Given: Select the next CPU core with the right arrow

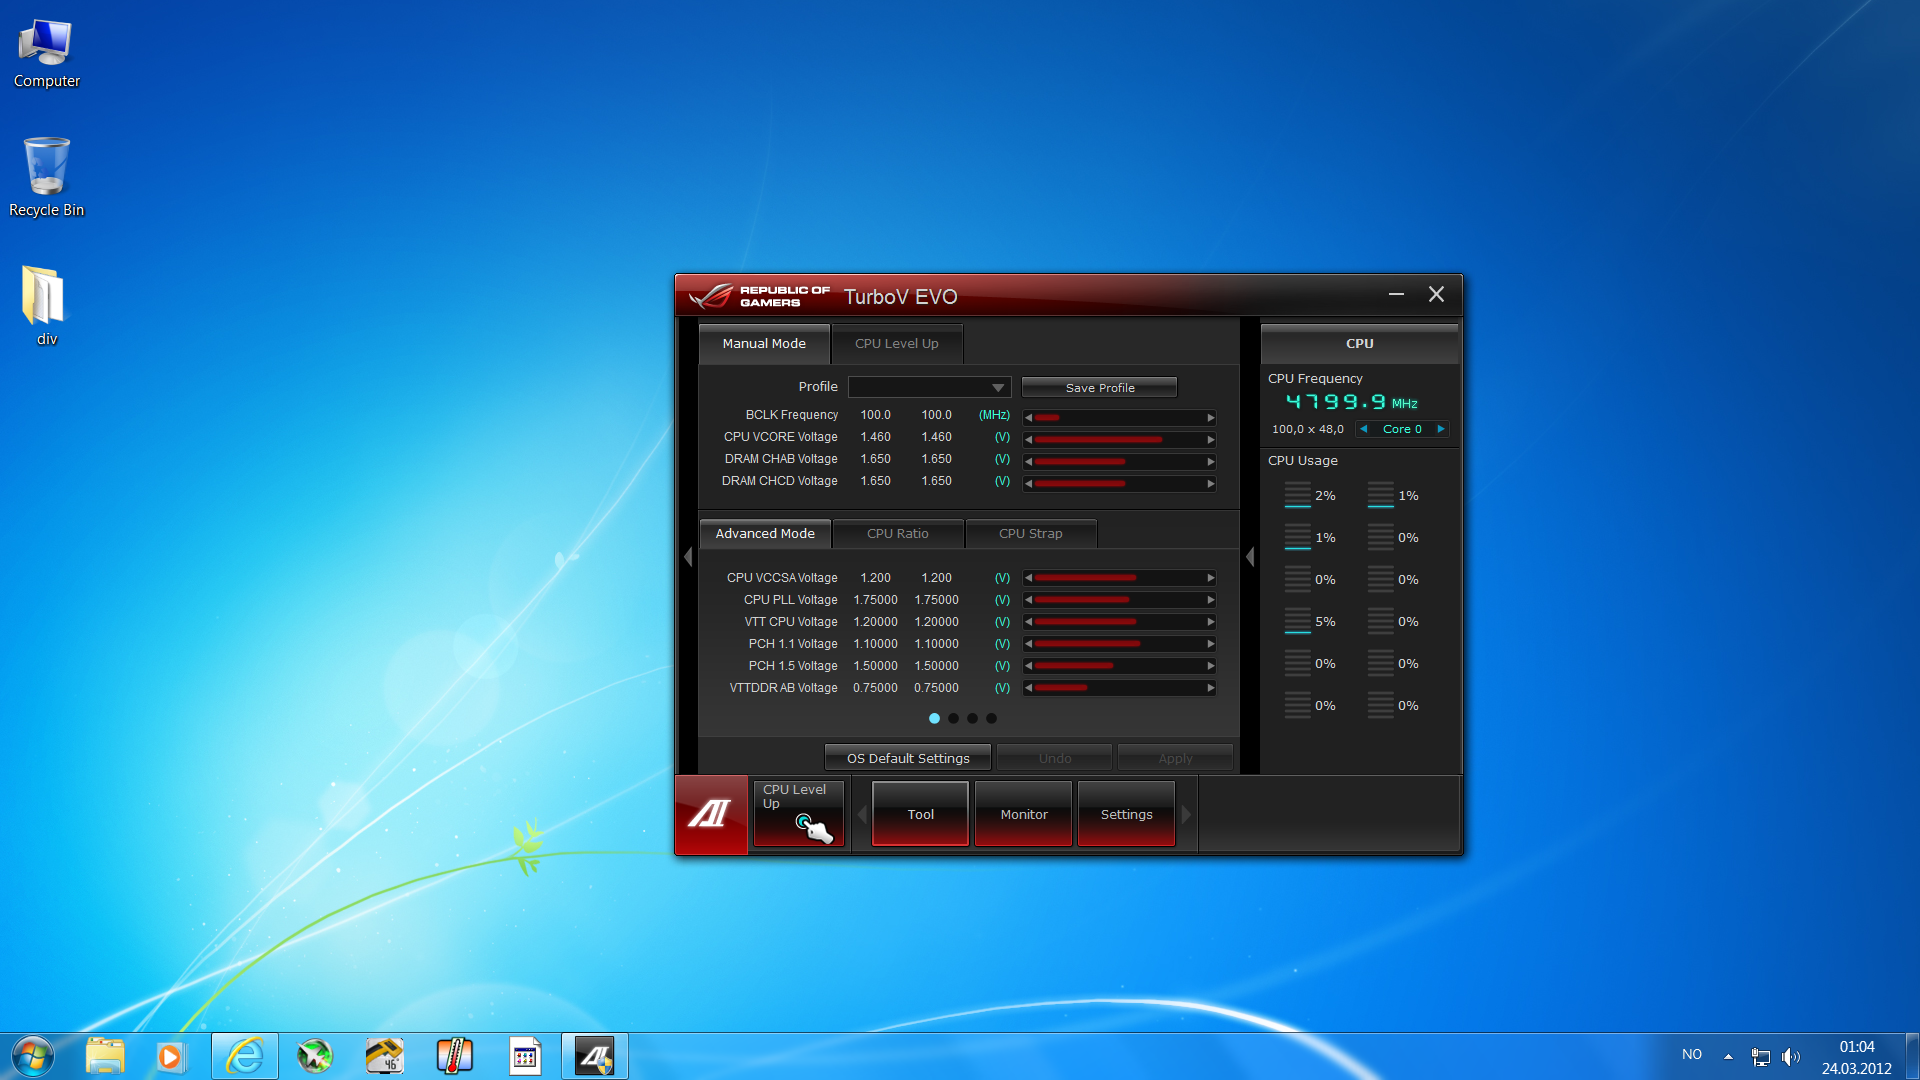Looking at the screenshot, I should (1440, 429).
